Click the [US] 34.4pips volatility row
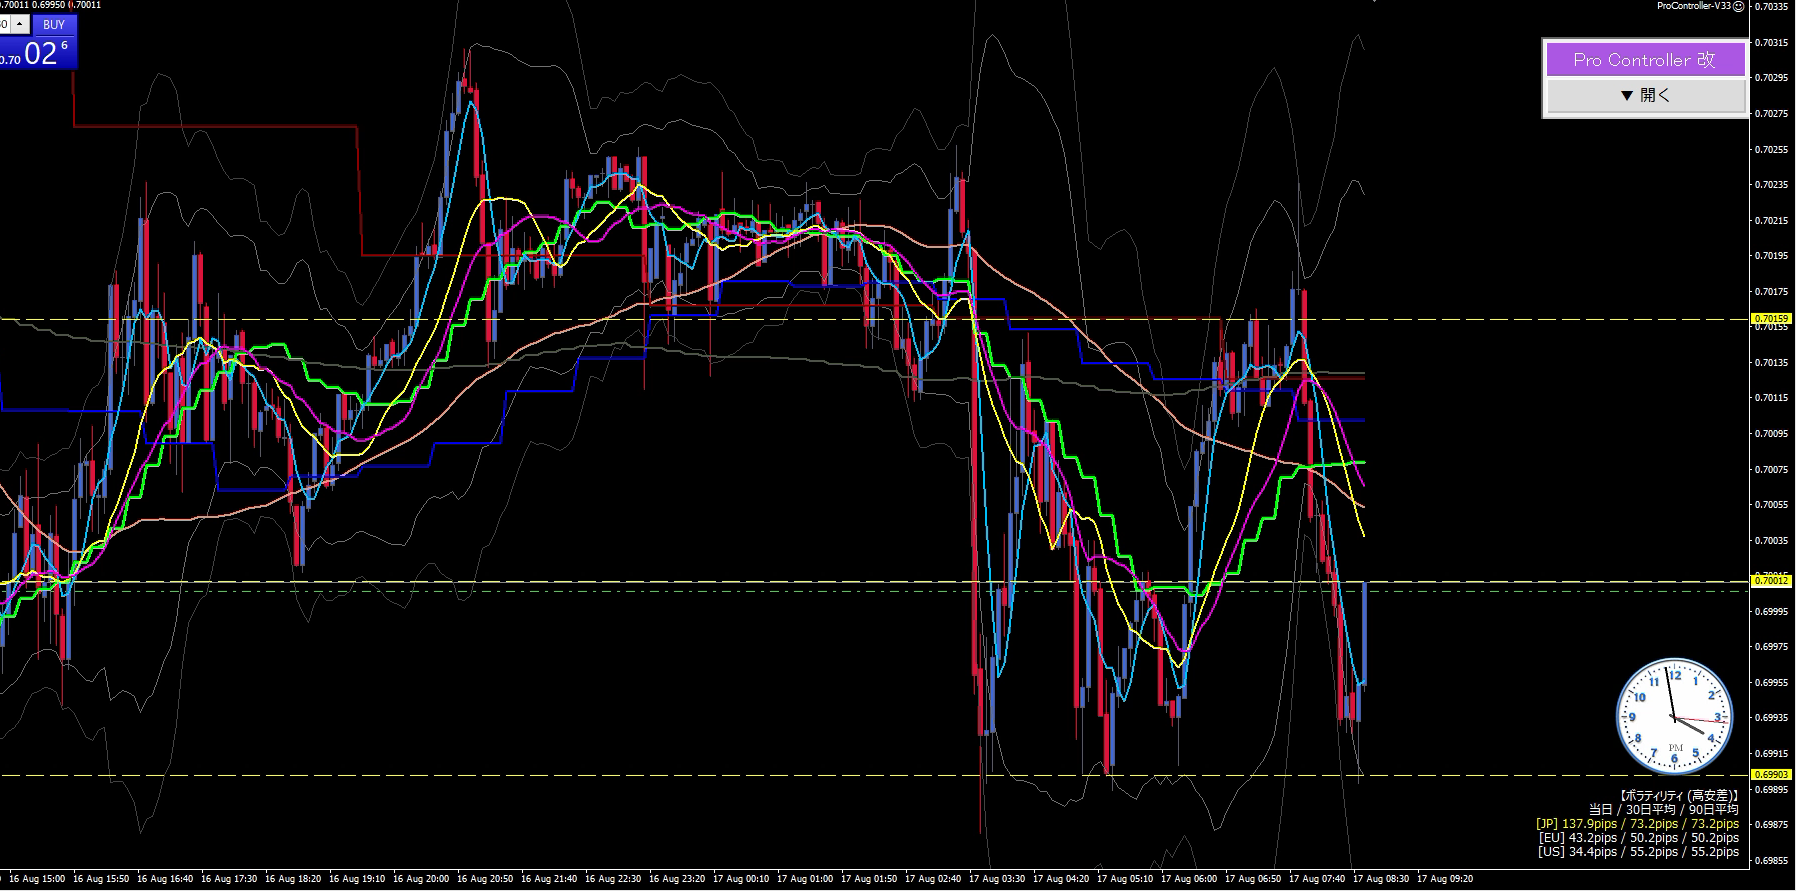1796x891 pixels. 1638,852
